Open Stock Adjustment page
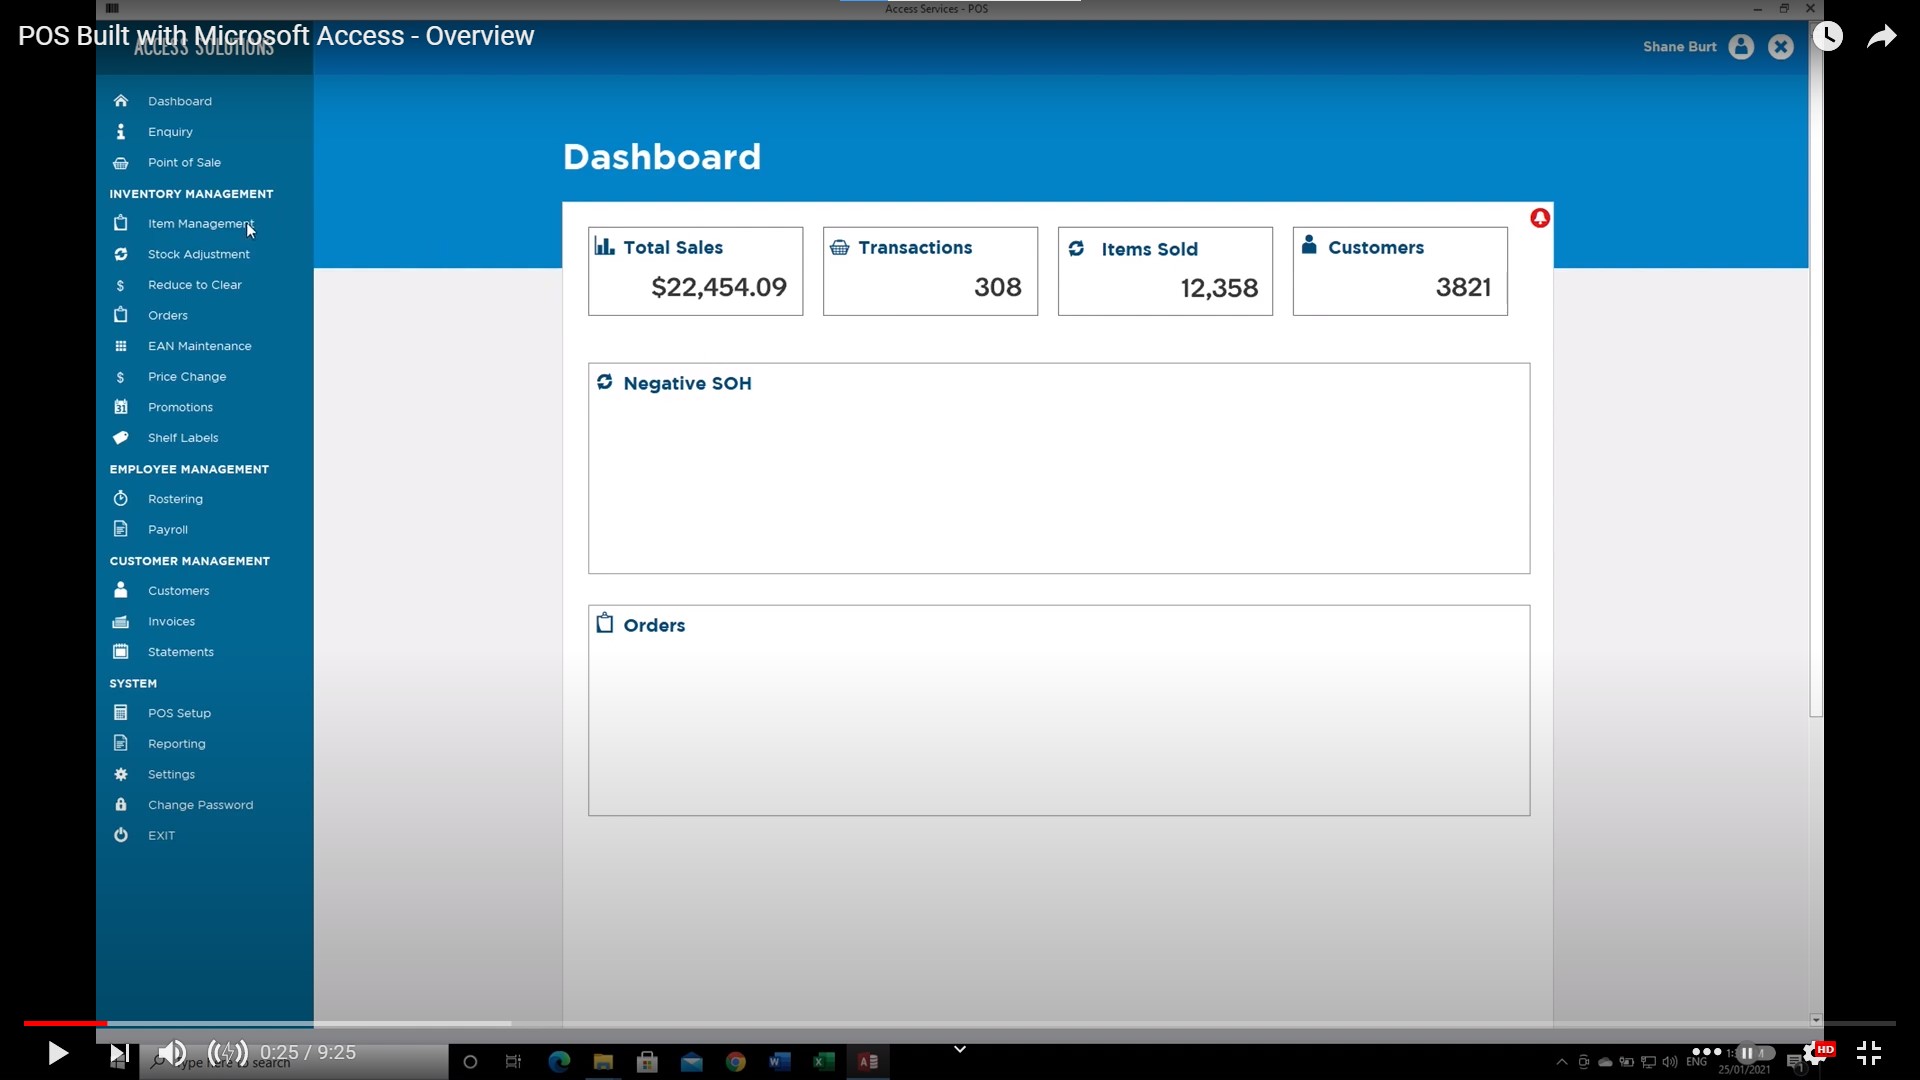 (198, 254)
